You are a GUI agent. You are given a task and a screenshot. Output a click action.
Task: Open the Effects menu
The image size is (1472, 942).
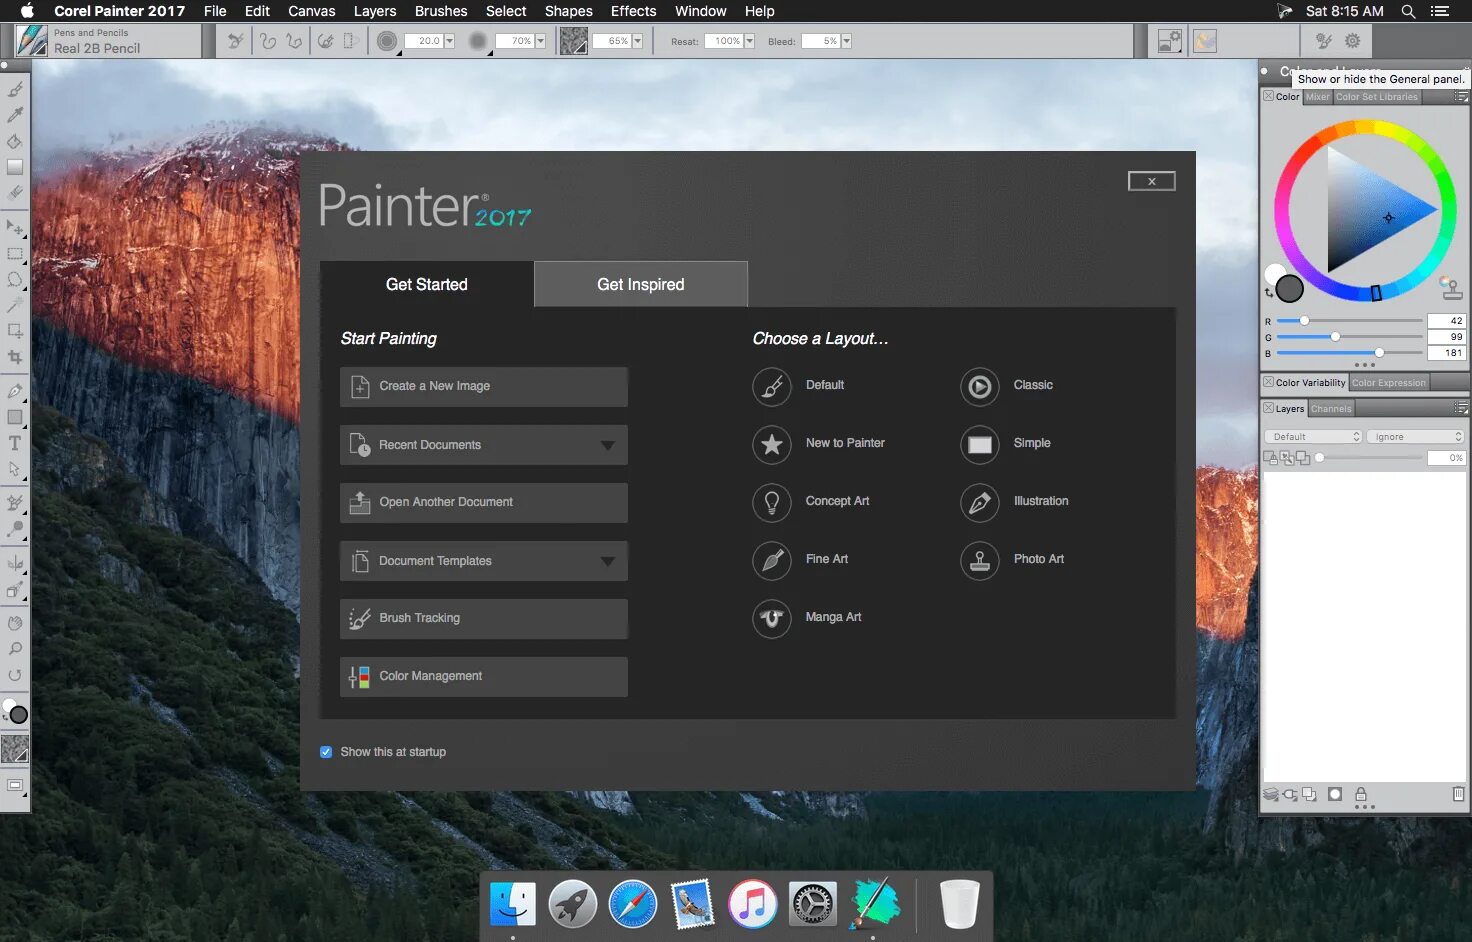coord(633,11)
